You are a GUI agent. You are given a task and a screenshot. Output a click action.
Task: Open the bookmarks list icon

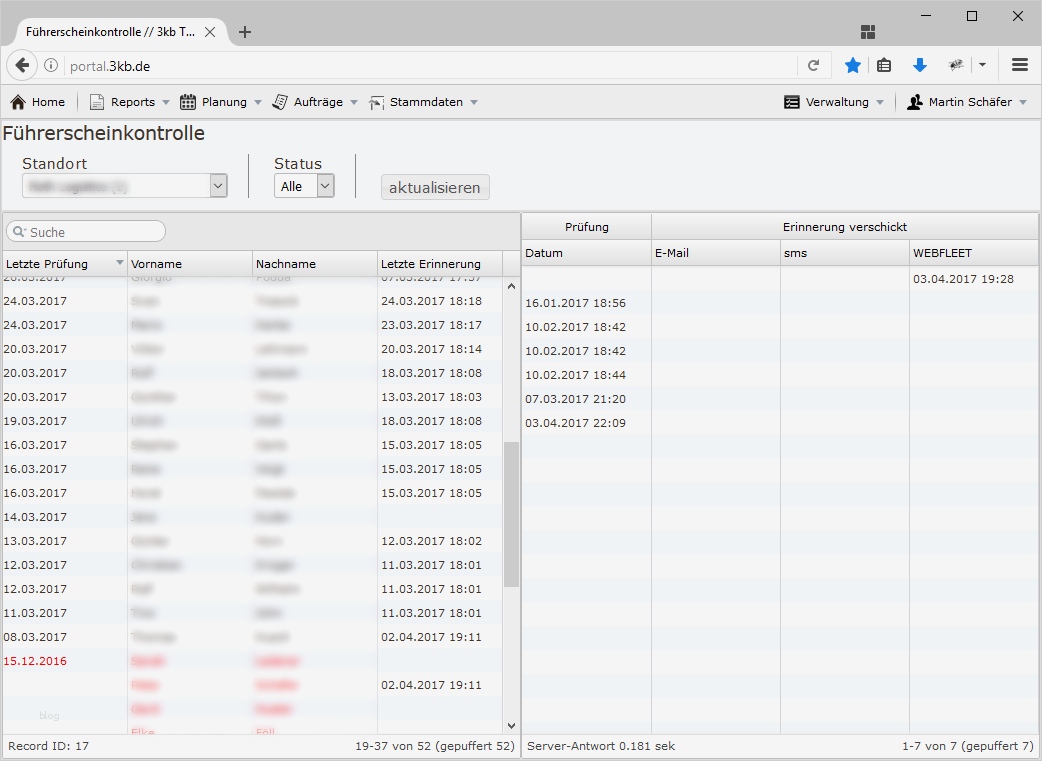[x=884, y=65]
